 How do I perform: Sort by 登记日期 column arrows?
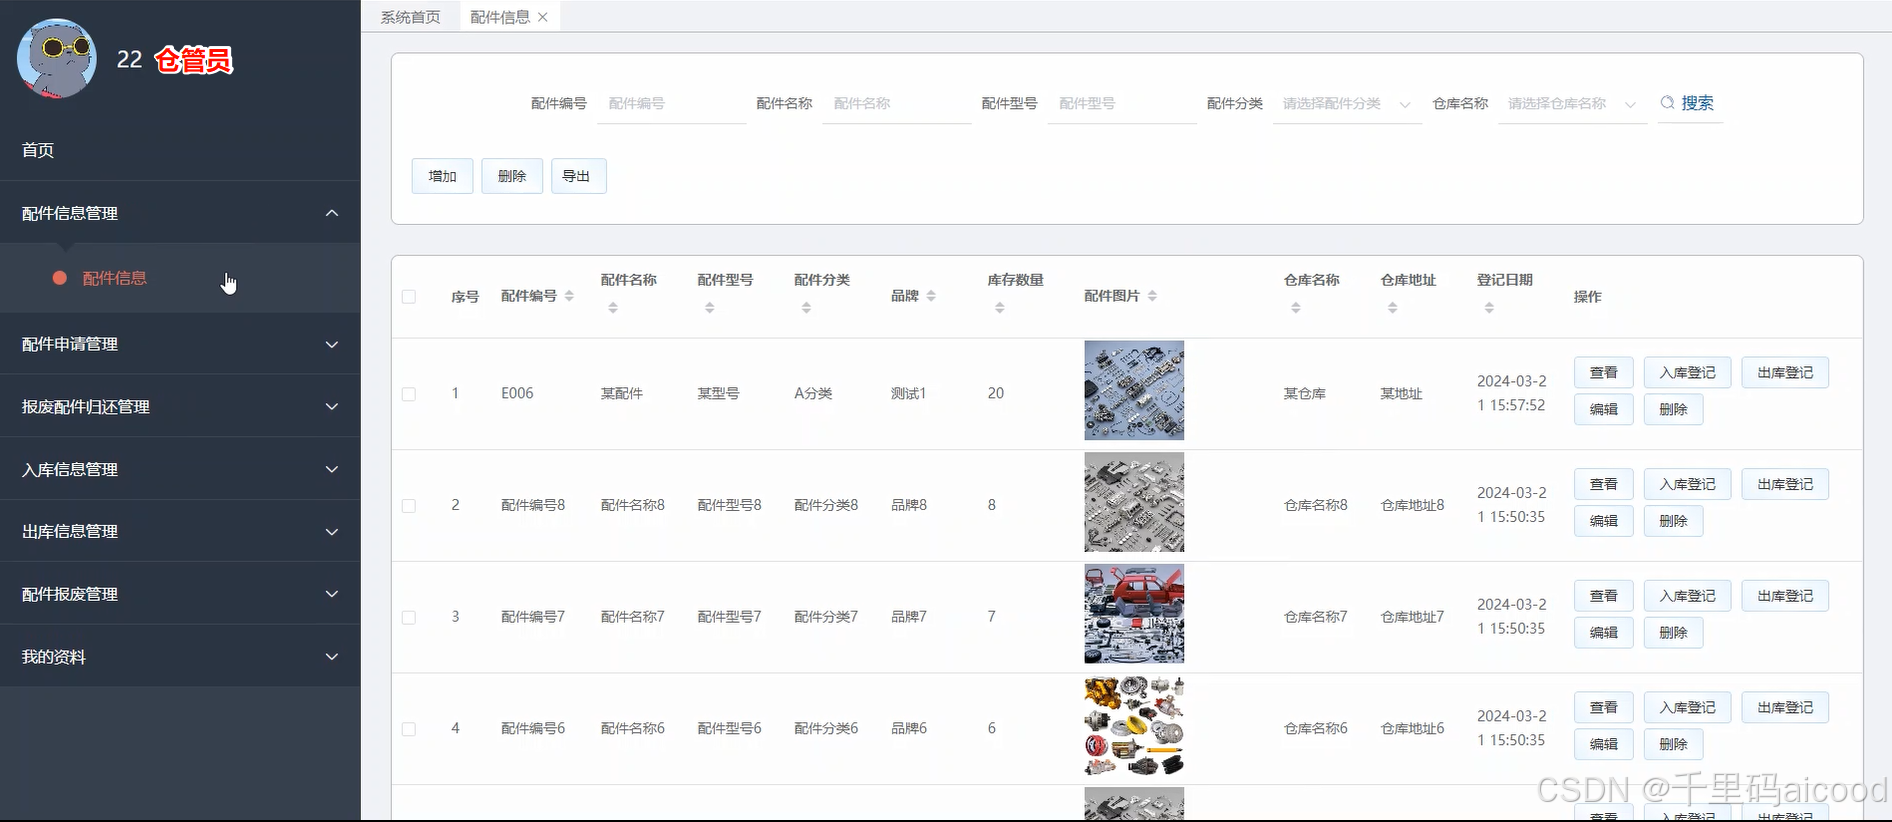tap(1489, 308)
